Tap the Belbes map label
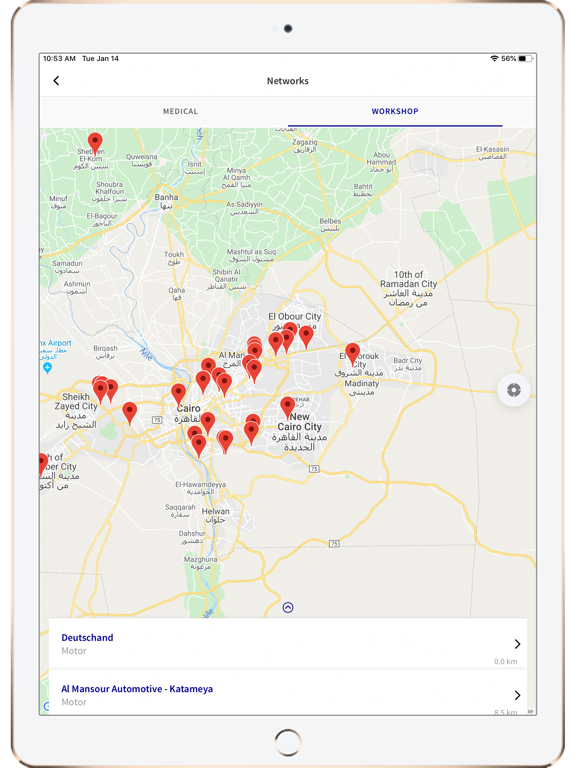576x768 pixels. [330, 225]
